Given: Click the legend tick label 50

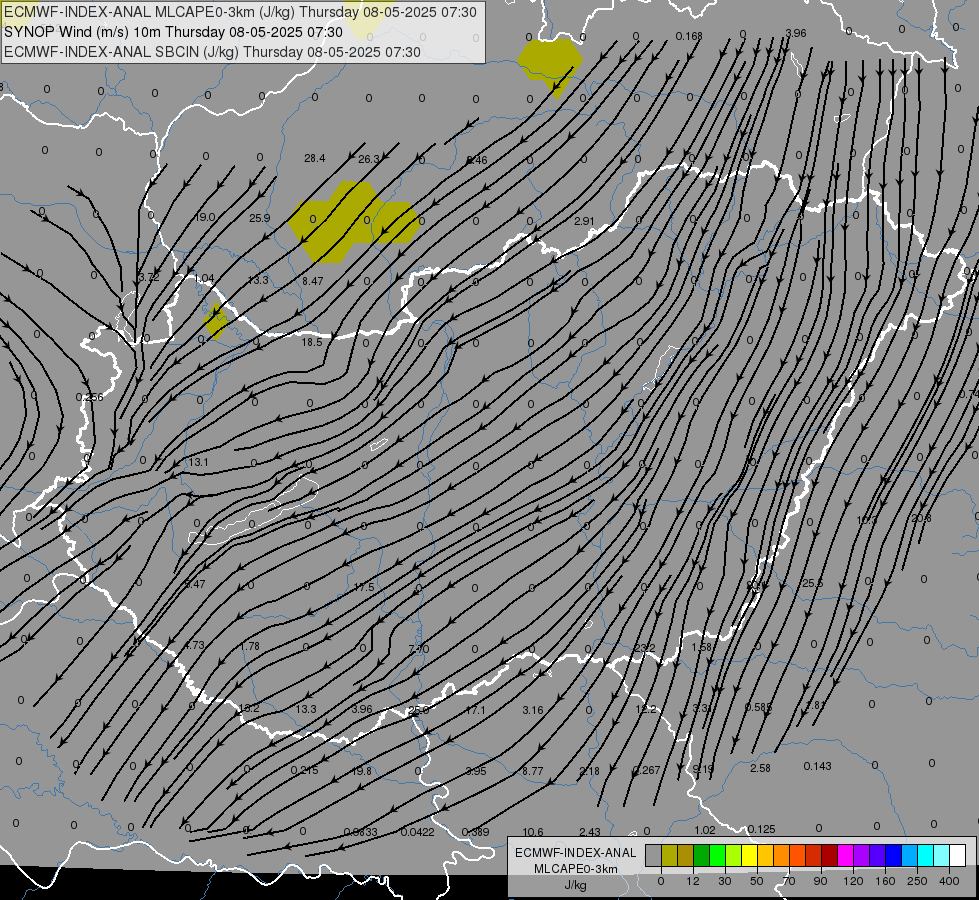Looking at the screenshot, I should pos(757,881).
